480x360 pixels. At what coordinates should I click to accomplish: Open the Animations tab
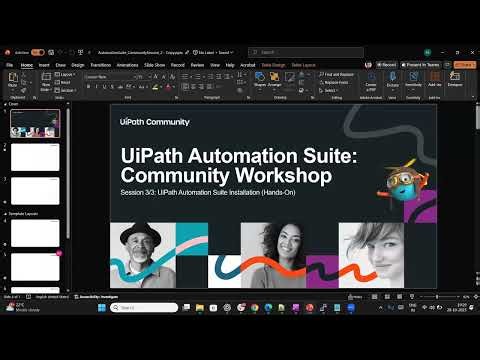coord(127,65)
